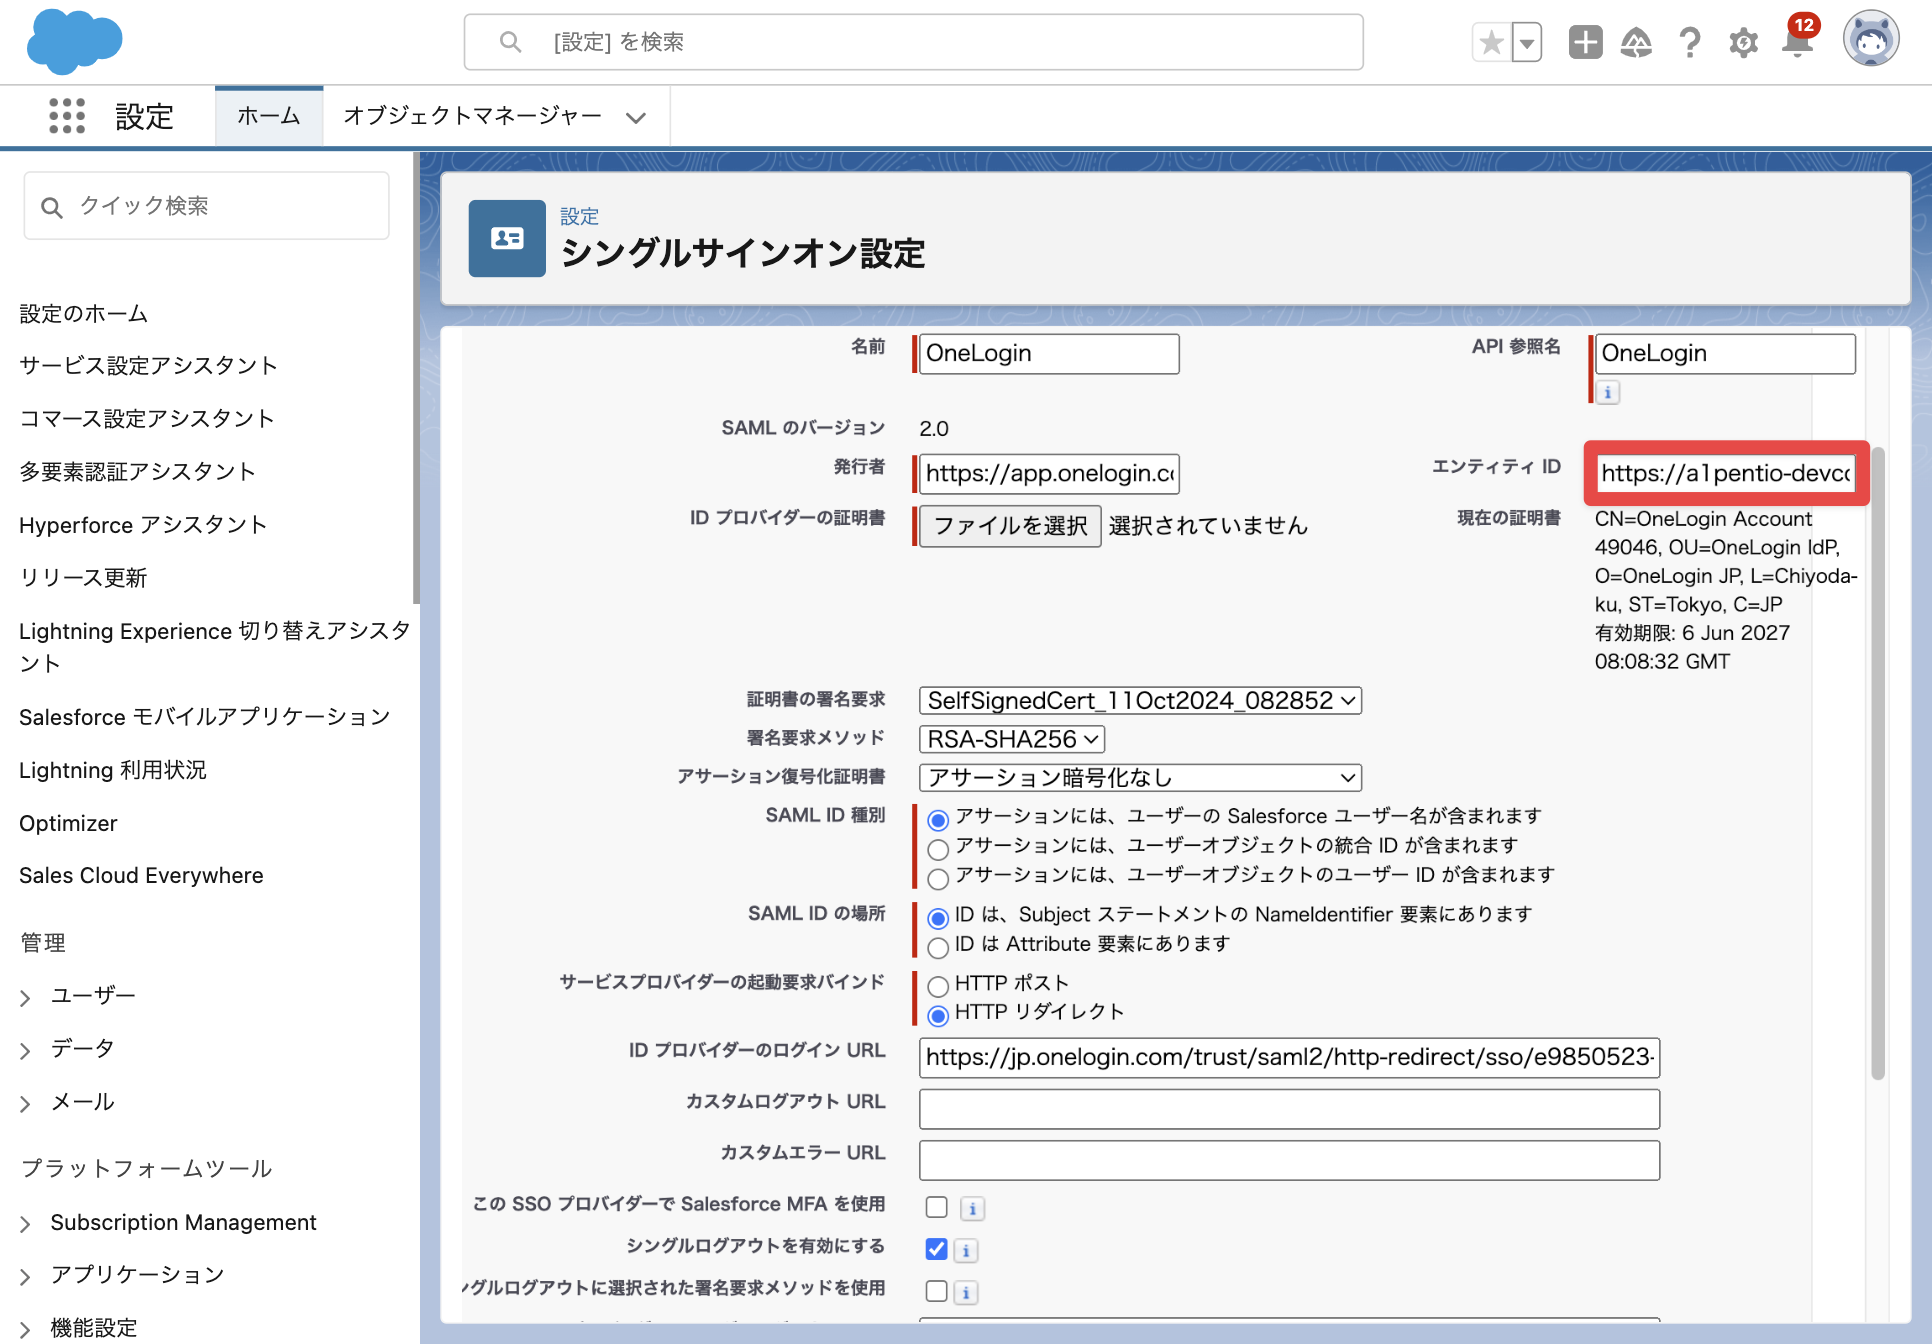Click the global create plus icon

coord(1585,42)
